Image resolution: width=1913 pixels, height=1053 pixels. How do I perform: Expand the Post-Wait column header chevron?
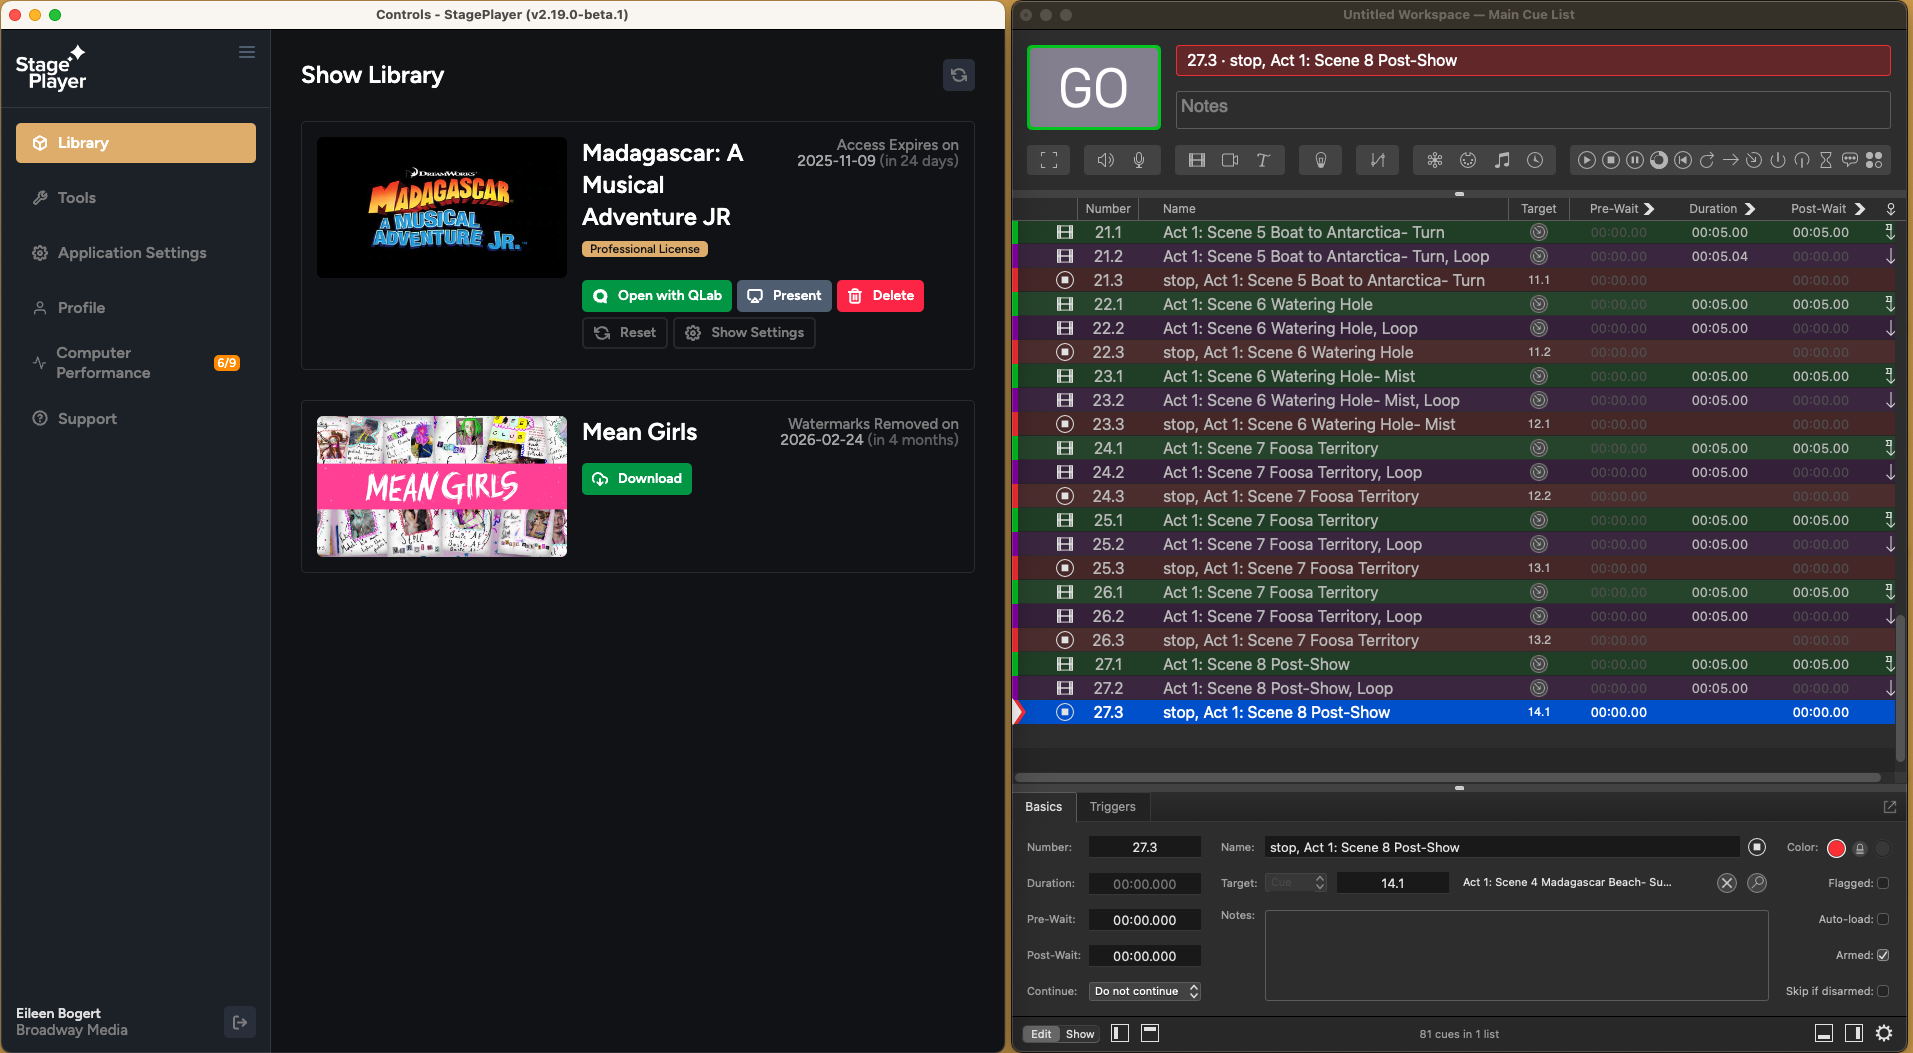[1860, 209]
